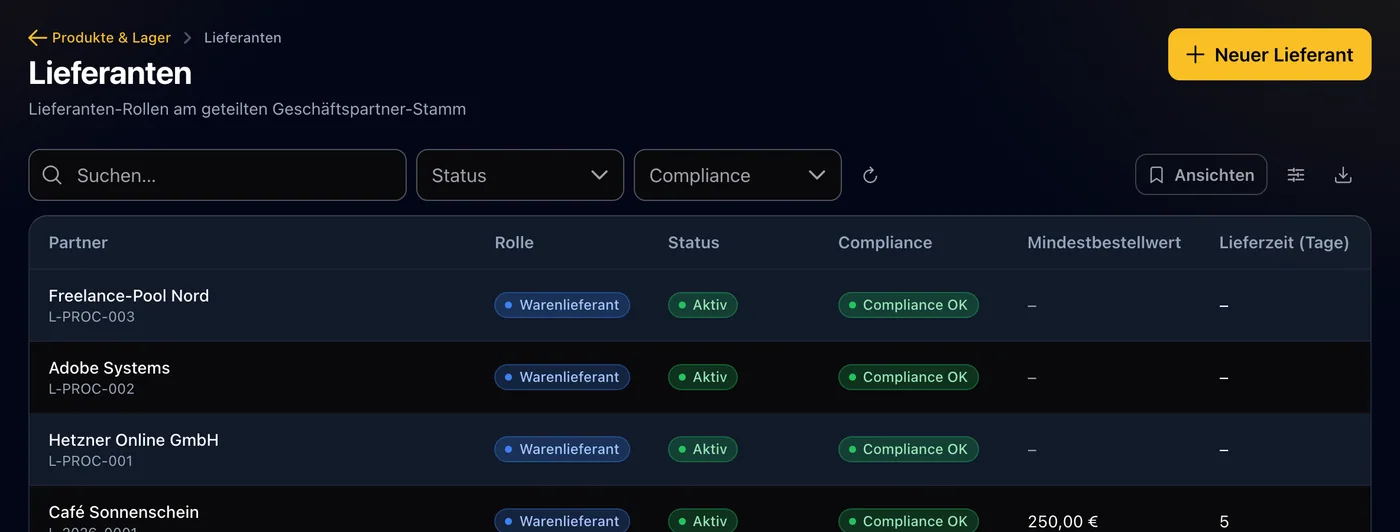Expand the Compliance filter dropdown

click(738, 175)
